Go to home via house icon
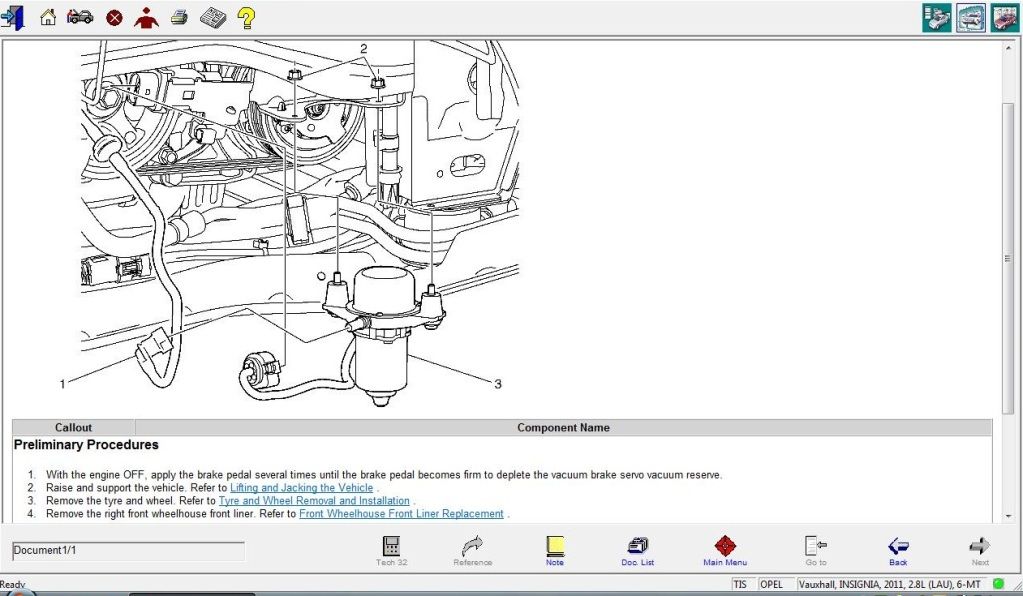The width and height of the screenshot is (1023, 596). point(47,17)
